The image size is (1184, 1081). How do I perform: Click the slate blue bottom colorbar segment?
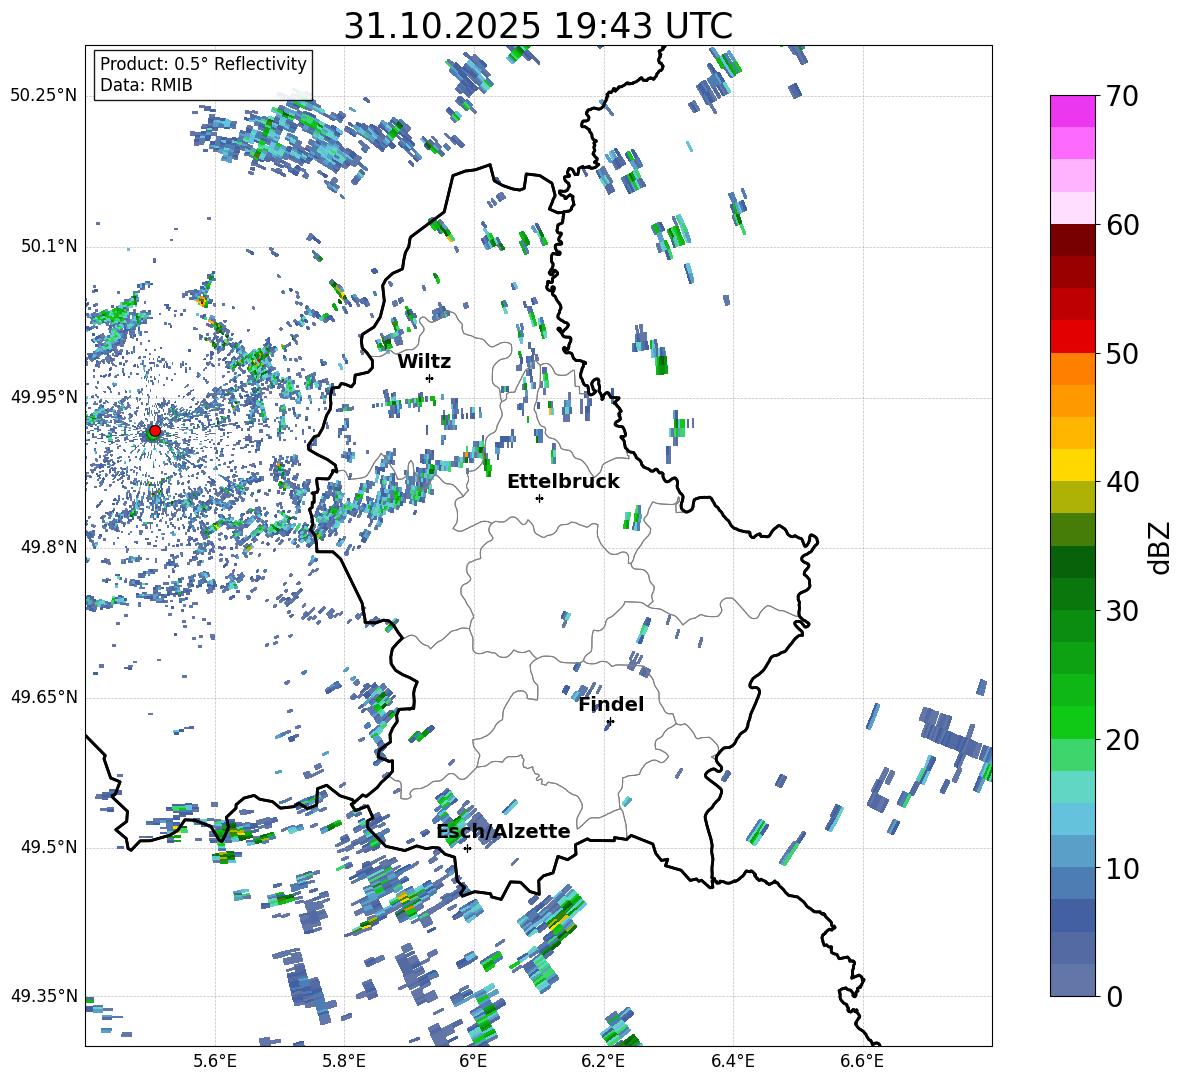1073,980
